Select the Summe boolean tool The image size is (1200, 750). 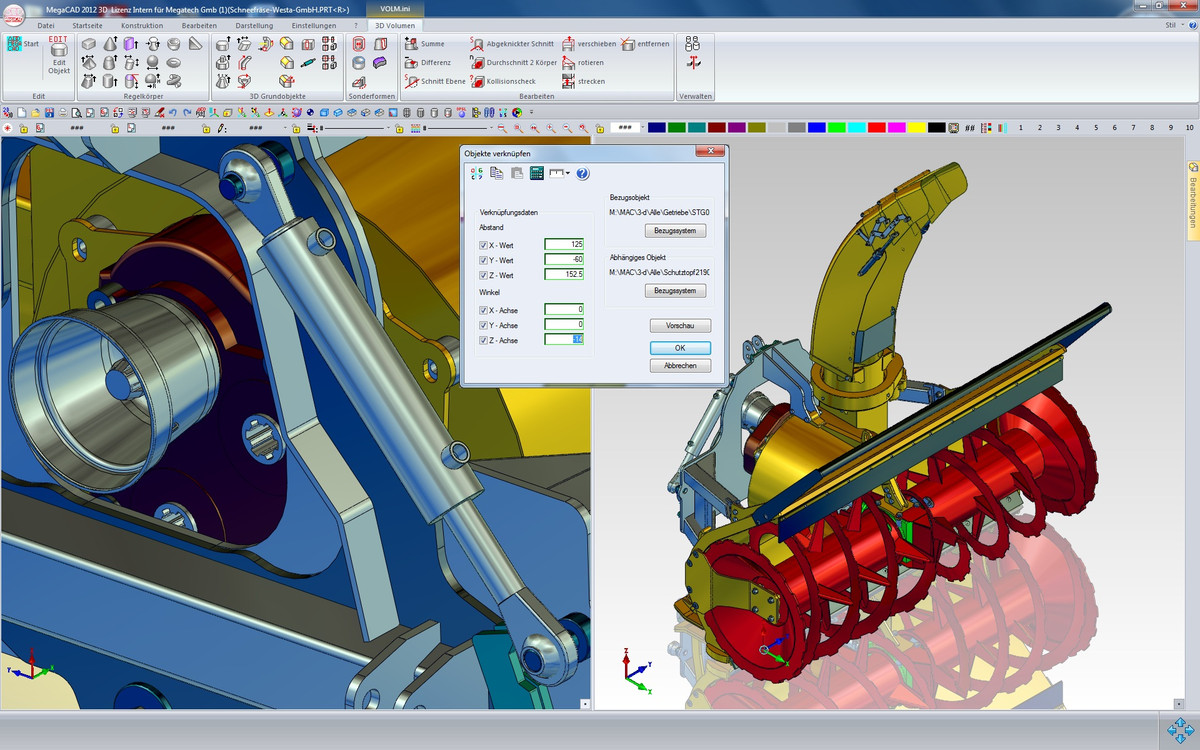click(x=432, y=44)
